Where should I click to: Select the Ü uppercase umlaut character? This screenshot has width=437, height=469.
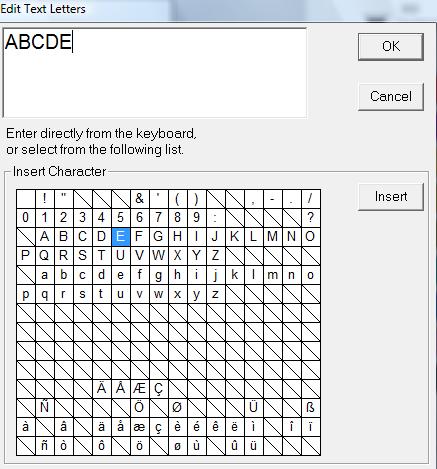254,408
